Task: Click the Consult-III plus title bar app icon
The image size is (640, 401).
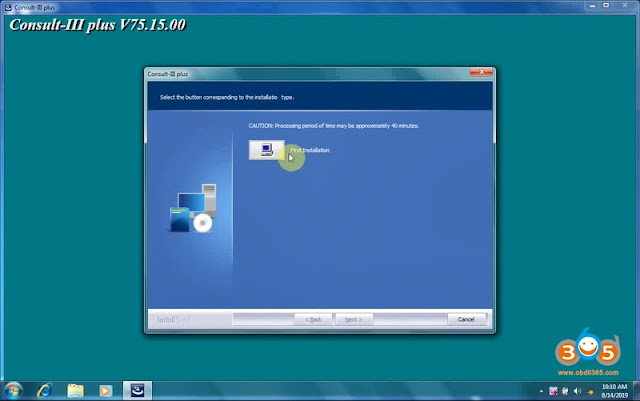Action: [8, 7]
